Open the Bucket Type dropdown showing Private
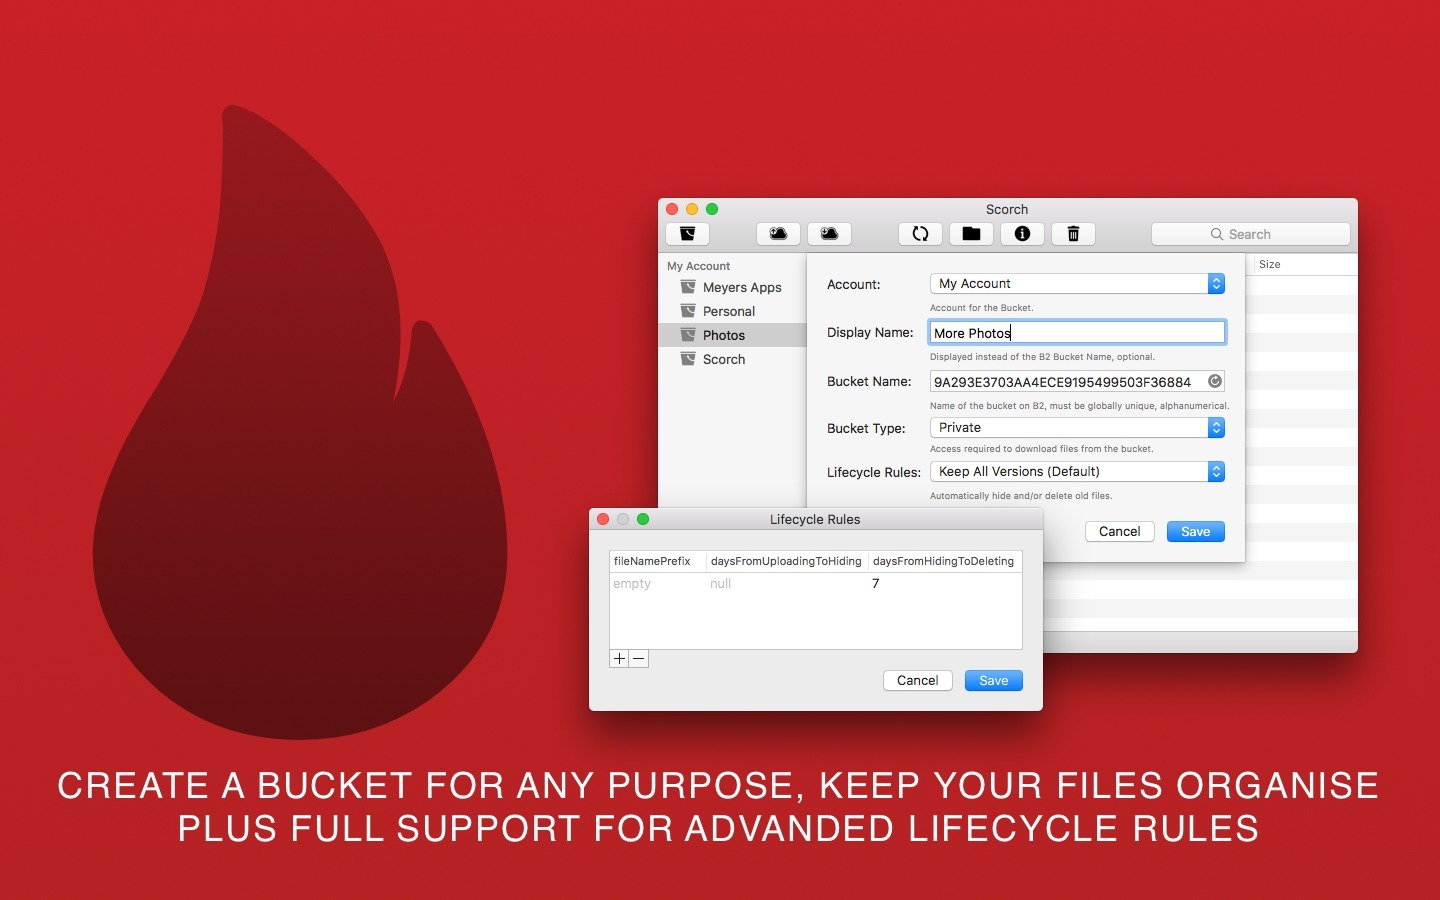 pos(1077,428)
